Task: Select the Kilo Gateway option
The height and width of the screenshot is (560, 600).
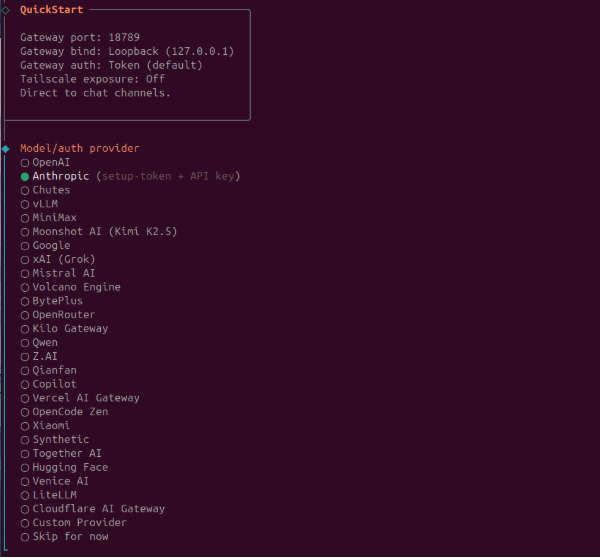Action: pyautogui.click(x=70, y=329)
